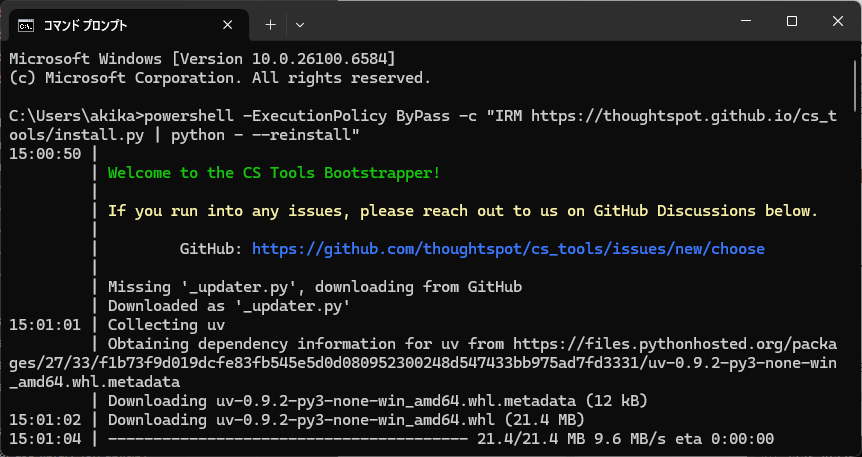Click the Microsoft Windows version line
The width and height of the screenshot is (862, 457).
[202, 58]
